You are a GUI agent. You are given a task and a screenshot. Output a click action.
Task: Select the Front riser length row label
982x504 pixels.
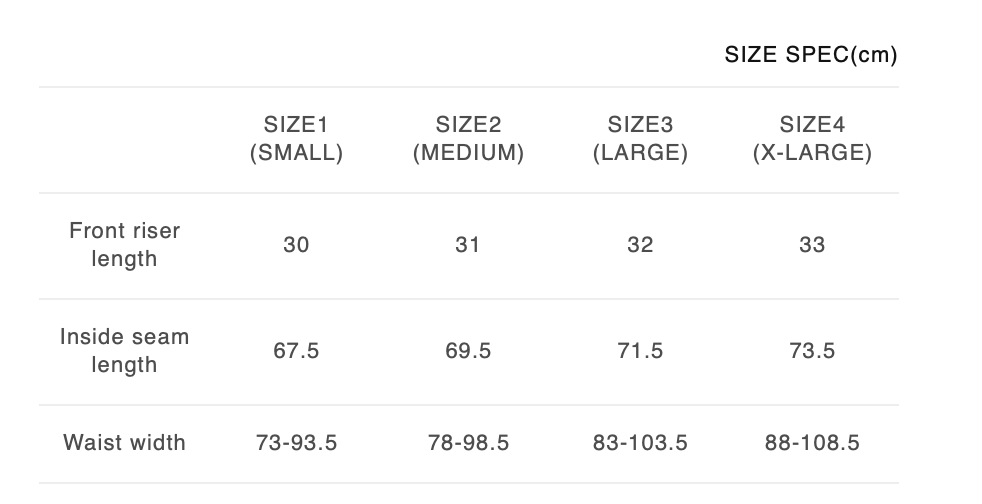coord(125,245)
